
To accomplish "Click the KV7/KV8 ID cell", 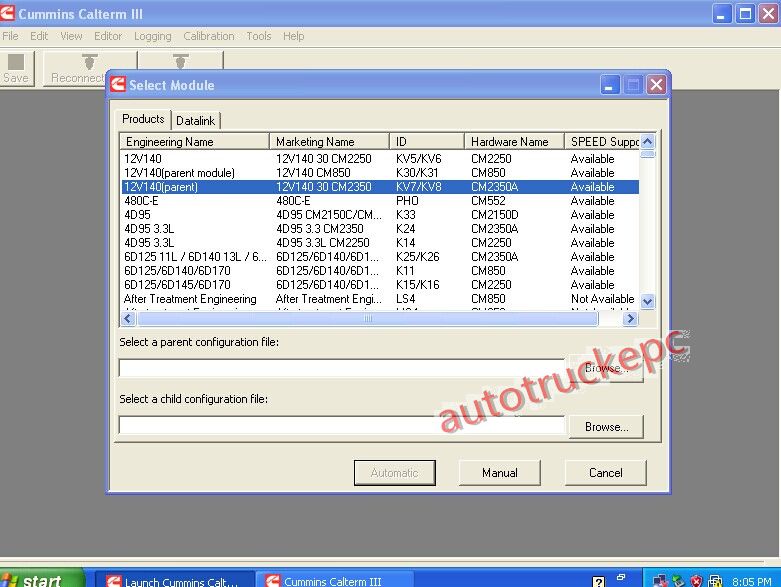I will tap(418, 187).
